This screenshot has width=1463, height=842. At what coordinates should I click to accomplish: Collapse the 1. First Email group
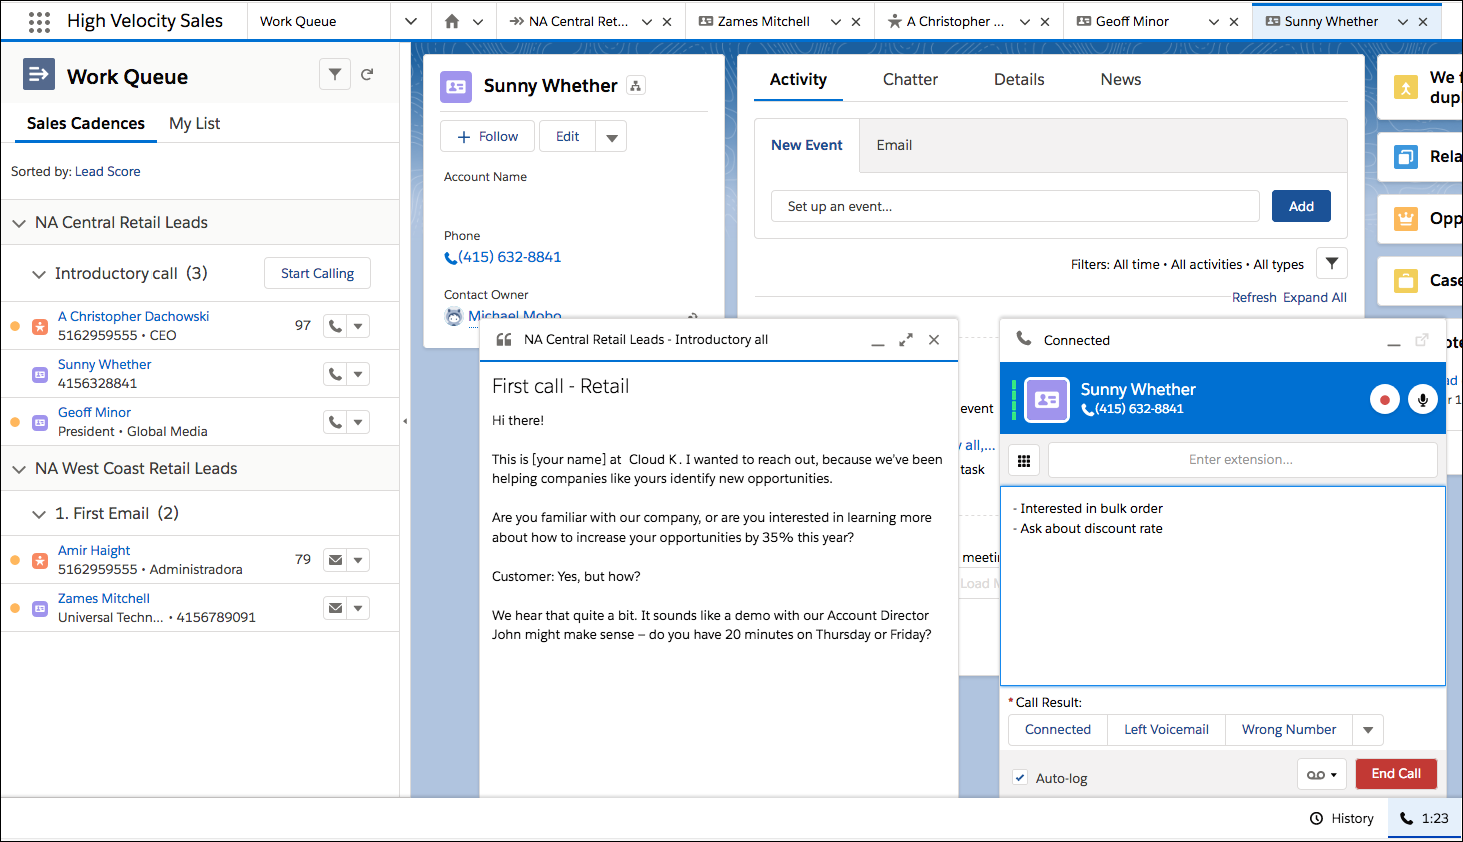[39, 514]
